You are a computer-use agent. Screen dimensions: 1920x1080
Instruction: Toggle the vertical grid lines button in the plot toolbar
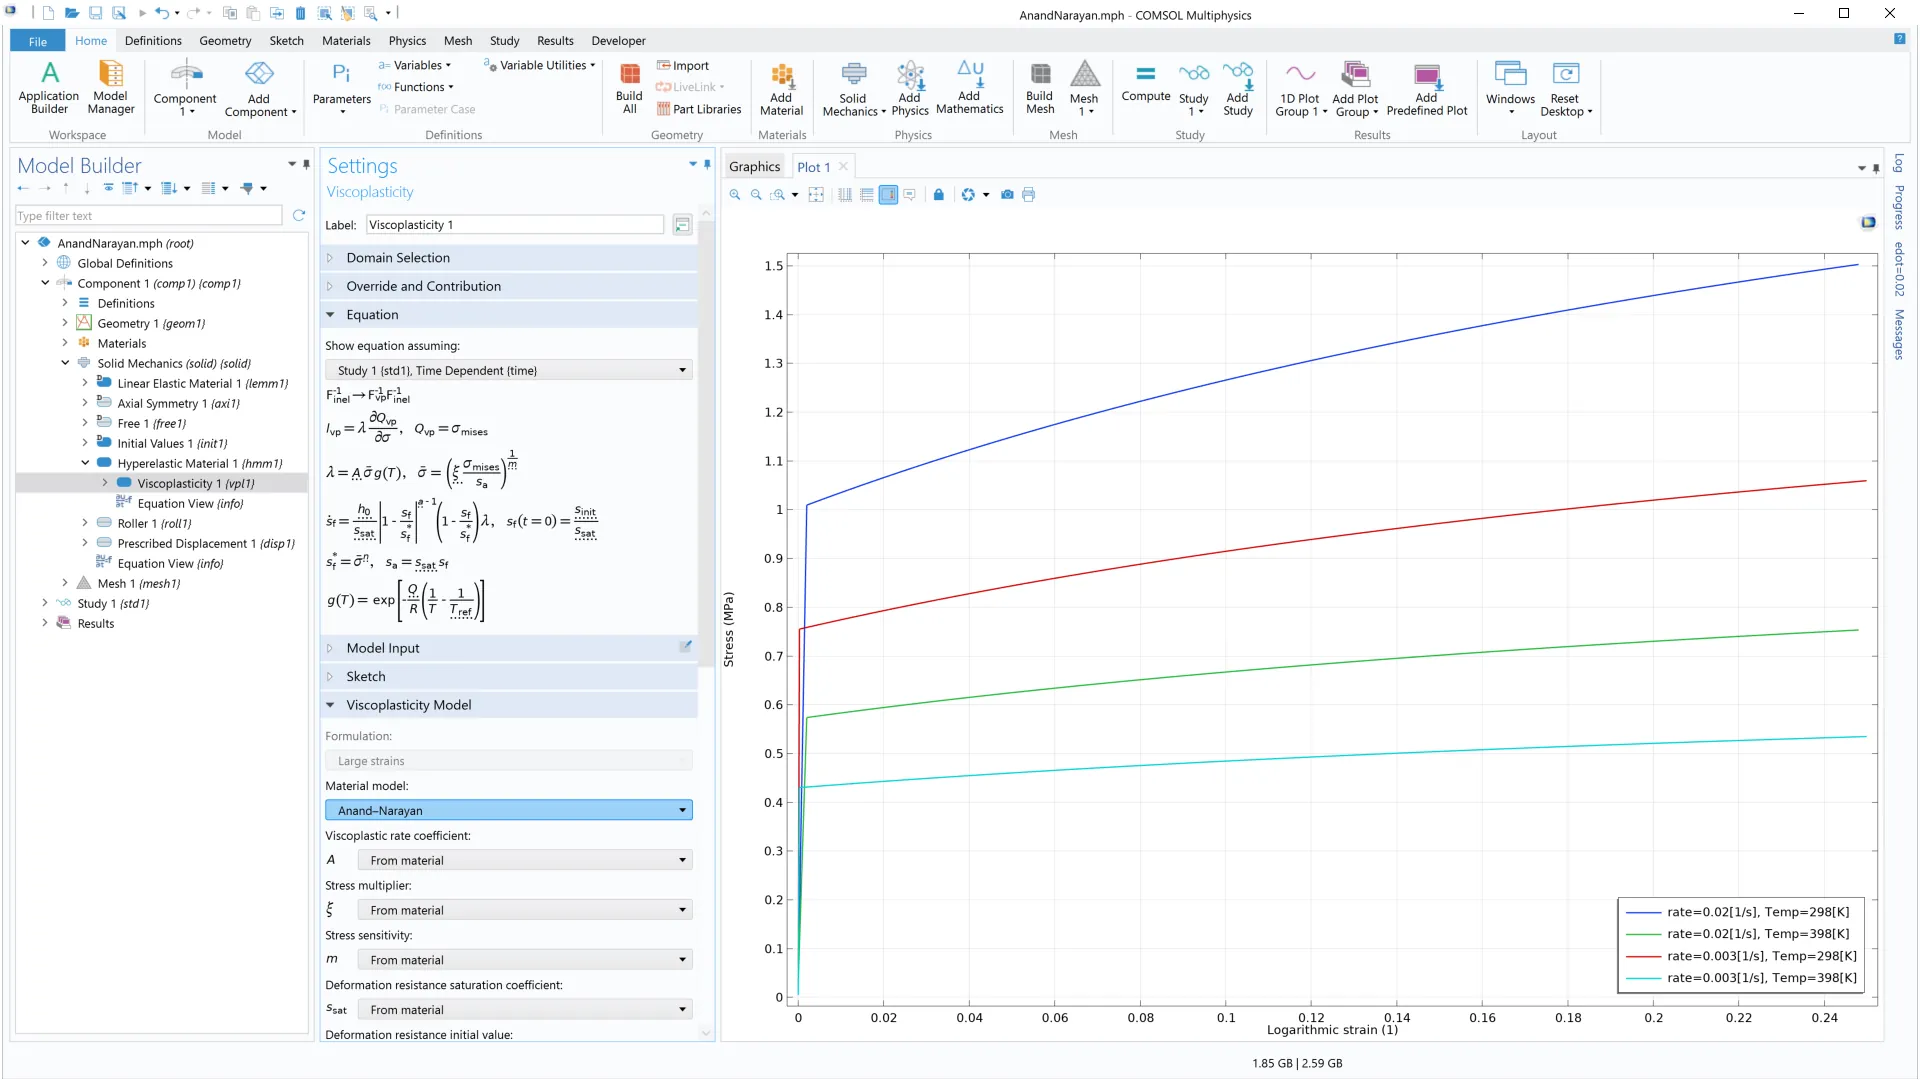[845, 195]
